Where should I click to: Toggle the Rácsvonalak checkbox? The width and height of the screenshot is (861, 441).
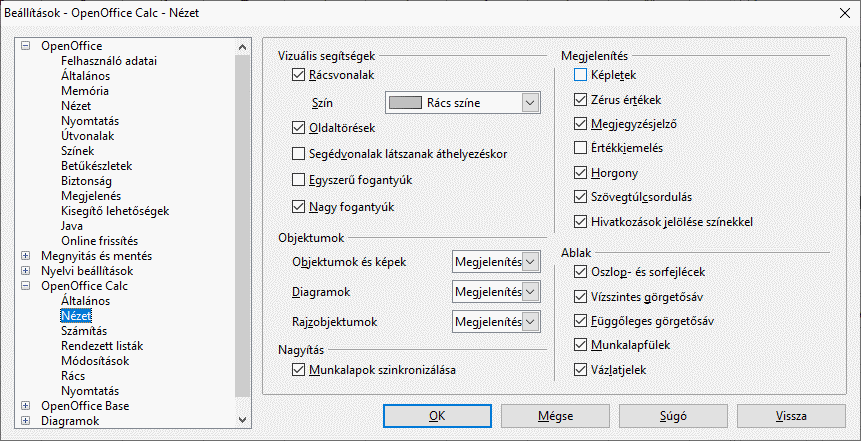click(298, 75)
